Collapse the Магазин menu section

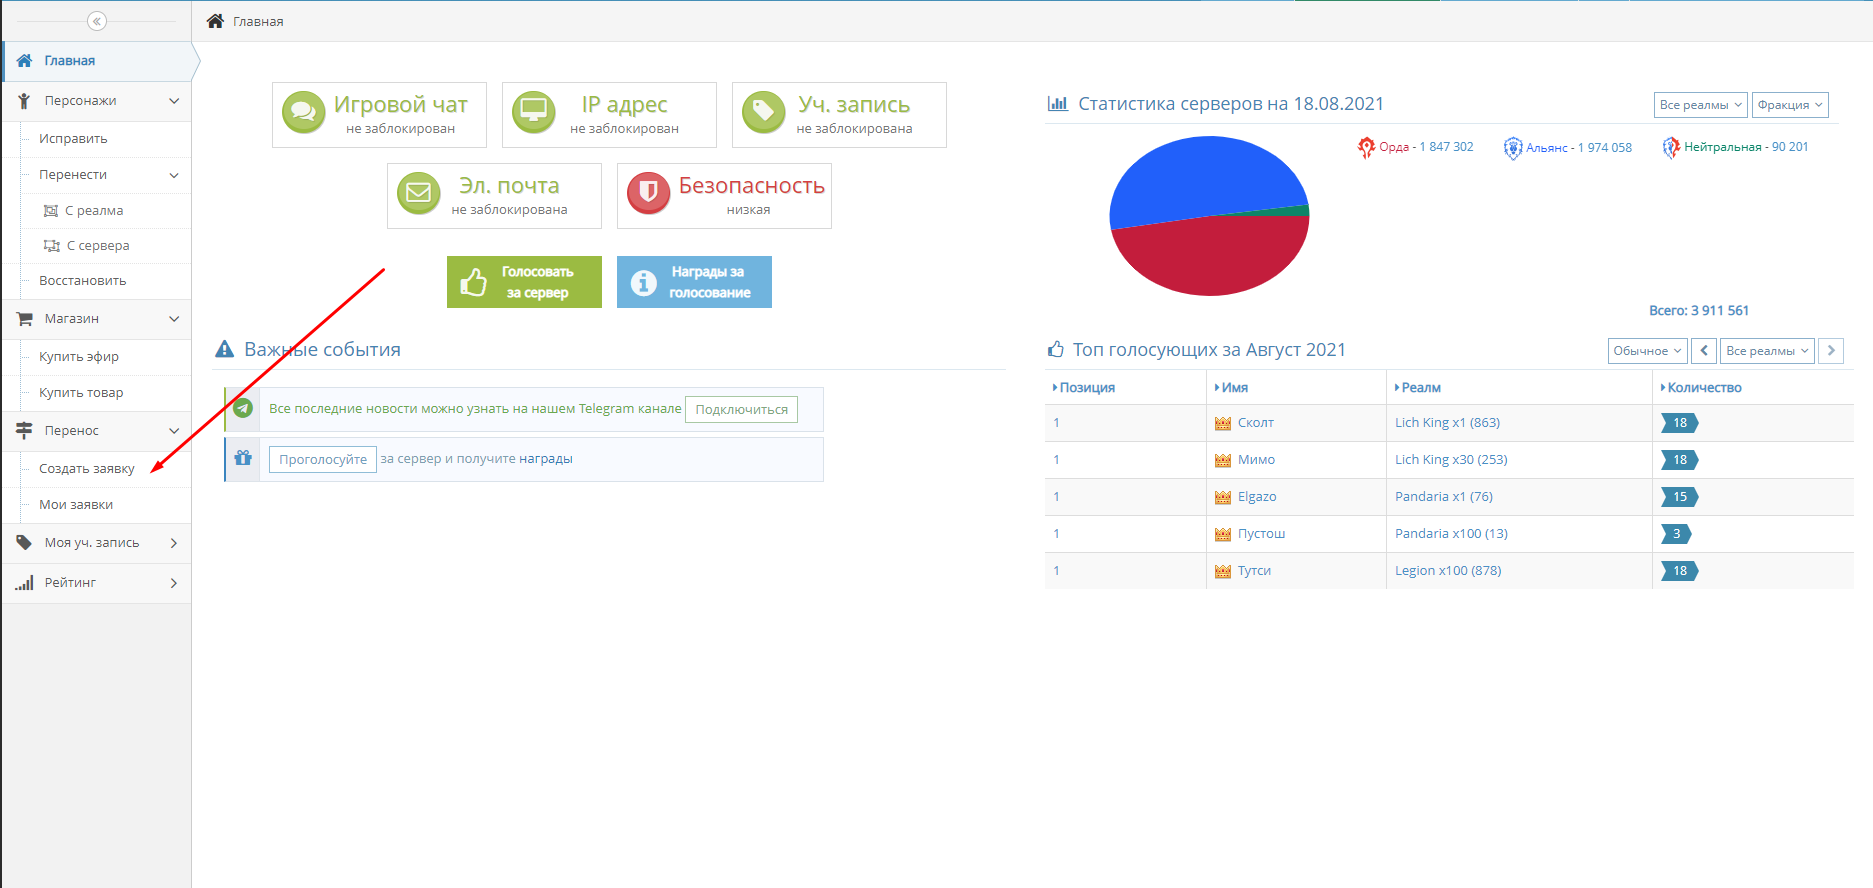[x=174, y=319]
